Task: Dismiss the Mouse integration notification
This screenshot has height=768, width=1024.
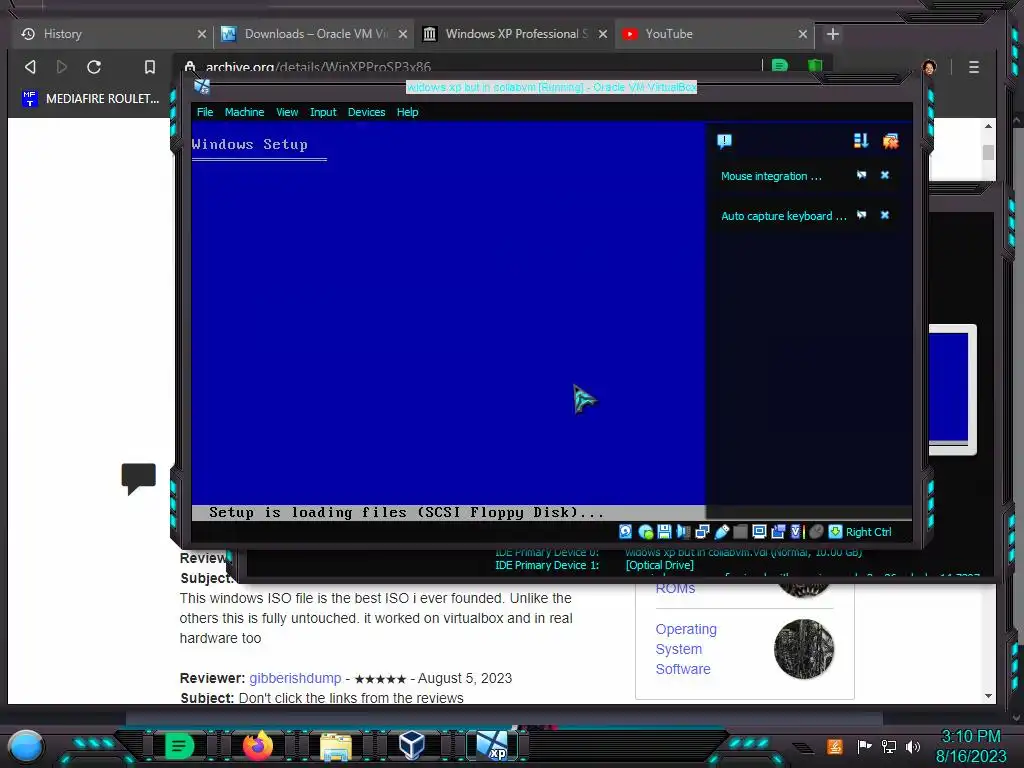Action: 885,175
